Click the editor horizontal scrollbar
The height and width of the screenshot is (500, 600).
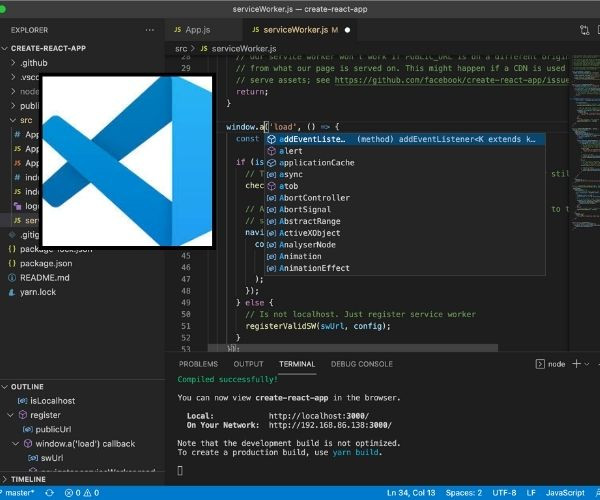point(353,348)
